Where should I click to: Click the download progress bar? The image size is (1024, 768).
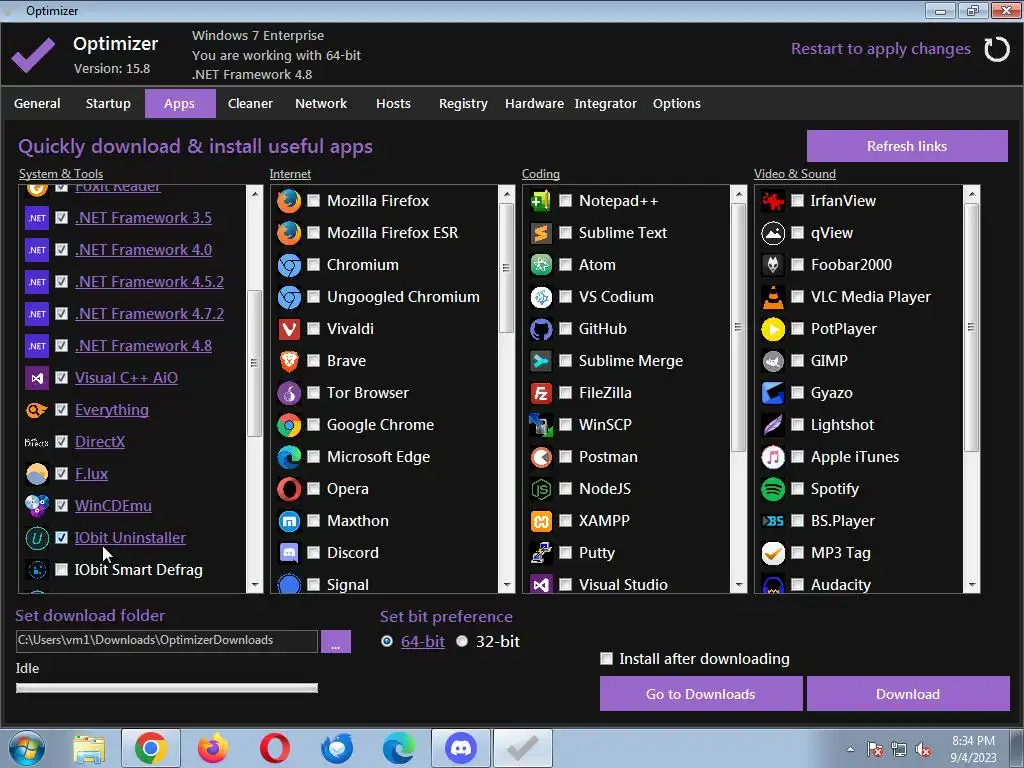(x=167, y=688)
